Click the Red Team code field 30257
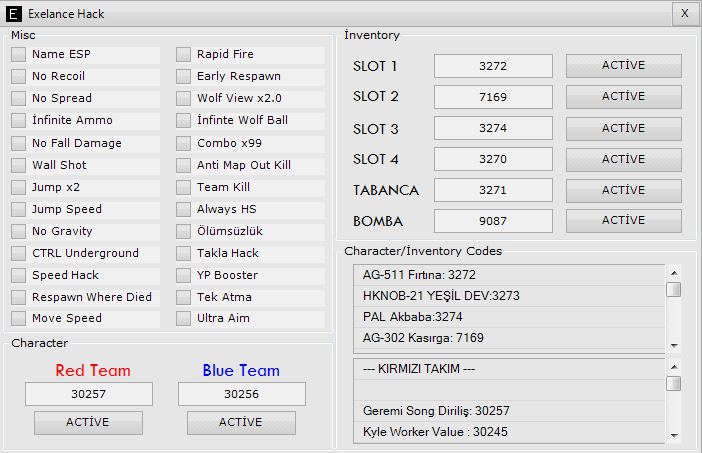This screenshot has width=702, height=453. coord(89,394)
